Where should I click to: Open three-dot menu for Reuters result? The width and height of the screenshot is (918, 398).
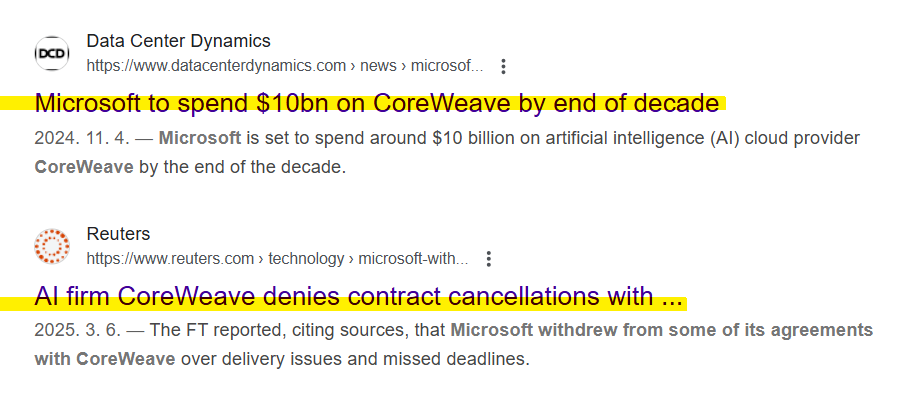(x=488, y=259)
